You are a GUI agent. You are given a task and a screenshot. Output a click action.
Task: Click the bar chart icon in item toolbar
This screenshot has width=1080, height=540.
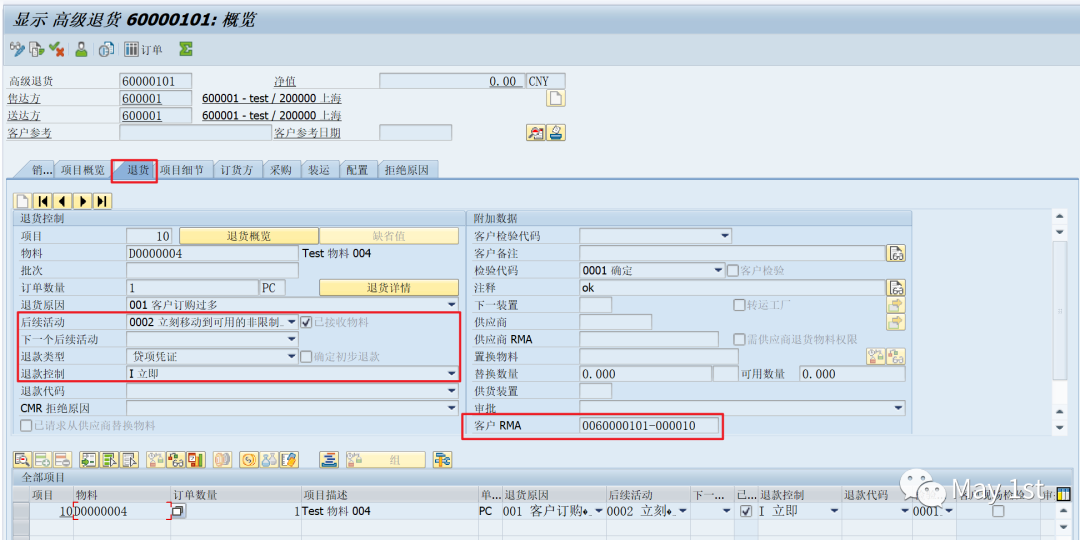tap(196, 459)
